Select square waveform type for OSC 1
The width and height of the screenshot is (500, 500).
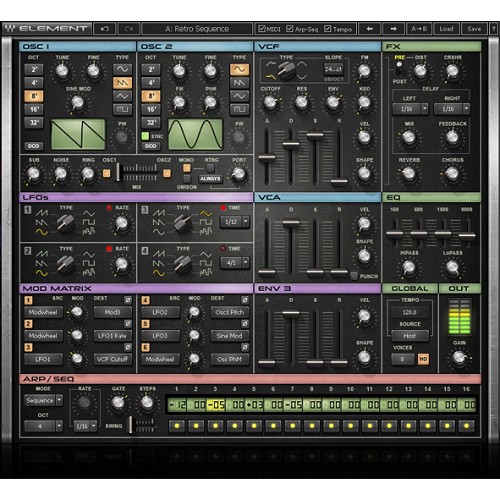coord(122,109)
